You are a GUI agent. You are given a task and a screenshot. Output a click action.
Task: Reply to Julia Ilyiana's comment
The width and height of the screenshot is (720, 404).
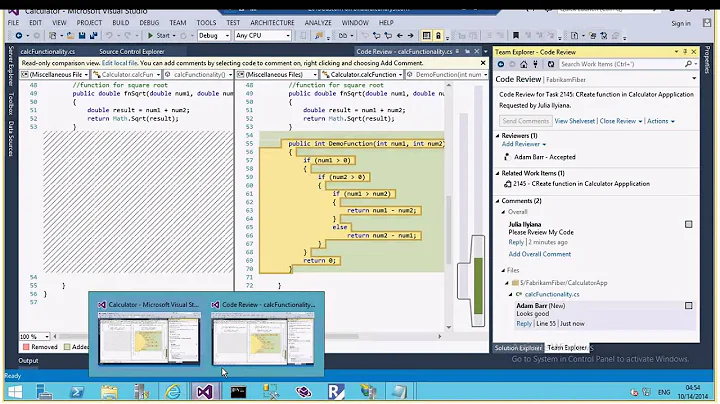(x=516, y=242)
